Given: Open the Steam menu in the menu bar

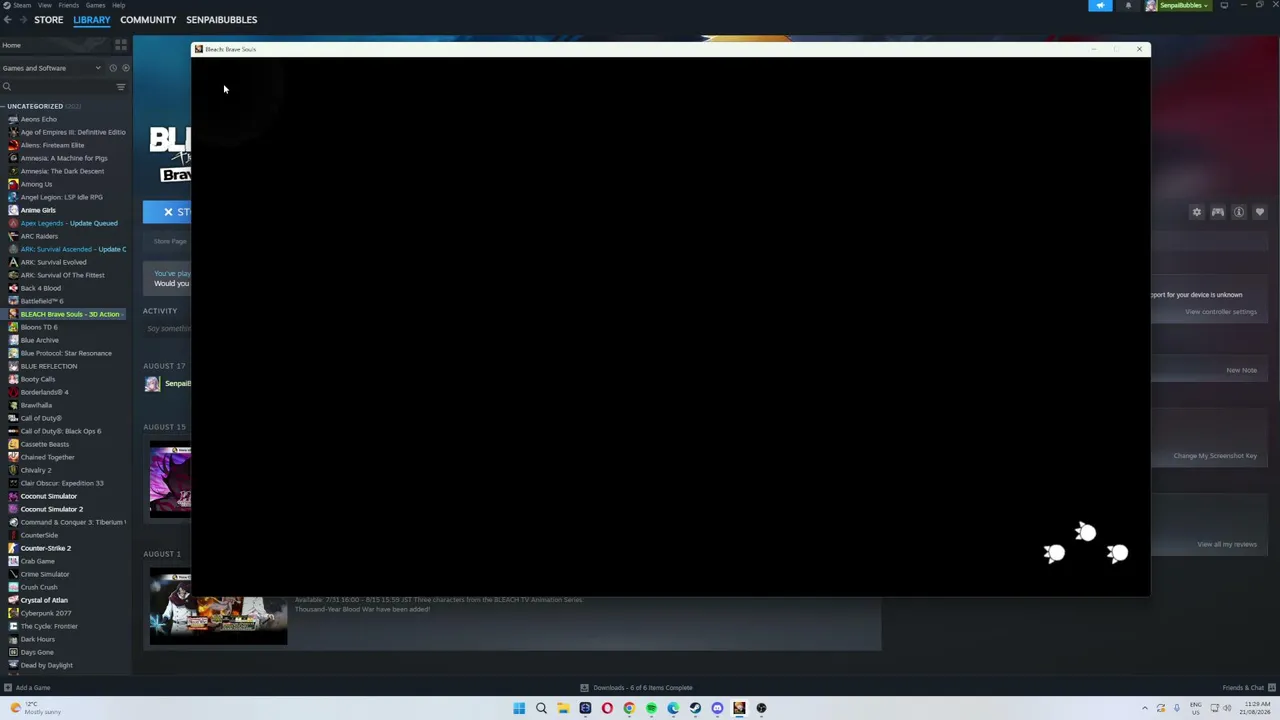Looking at the screenshot, I should (22, 5).
